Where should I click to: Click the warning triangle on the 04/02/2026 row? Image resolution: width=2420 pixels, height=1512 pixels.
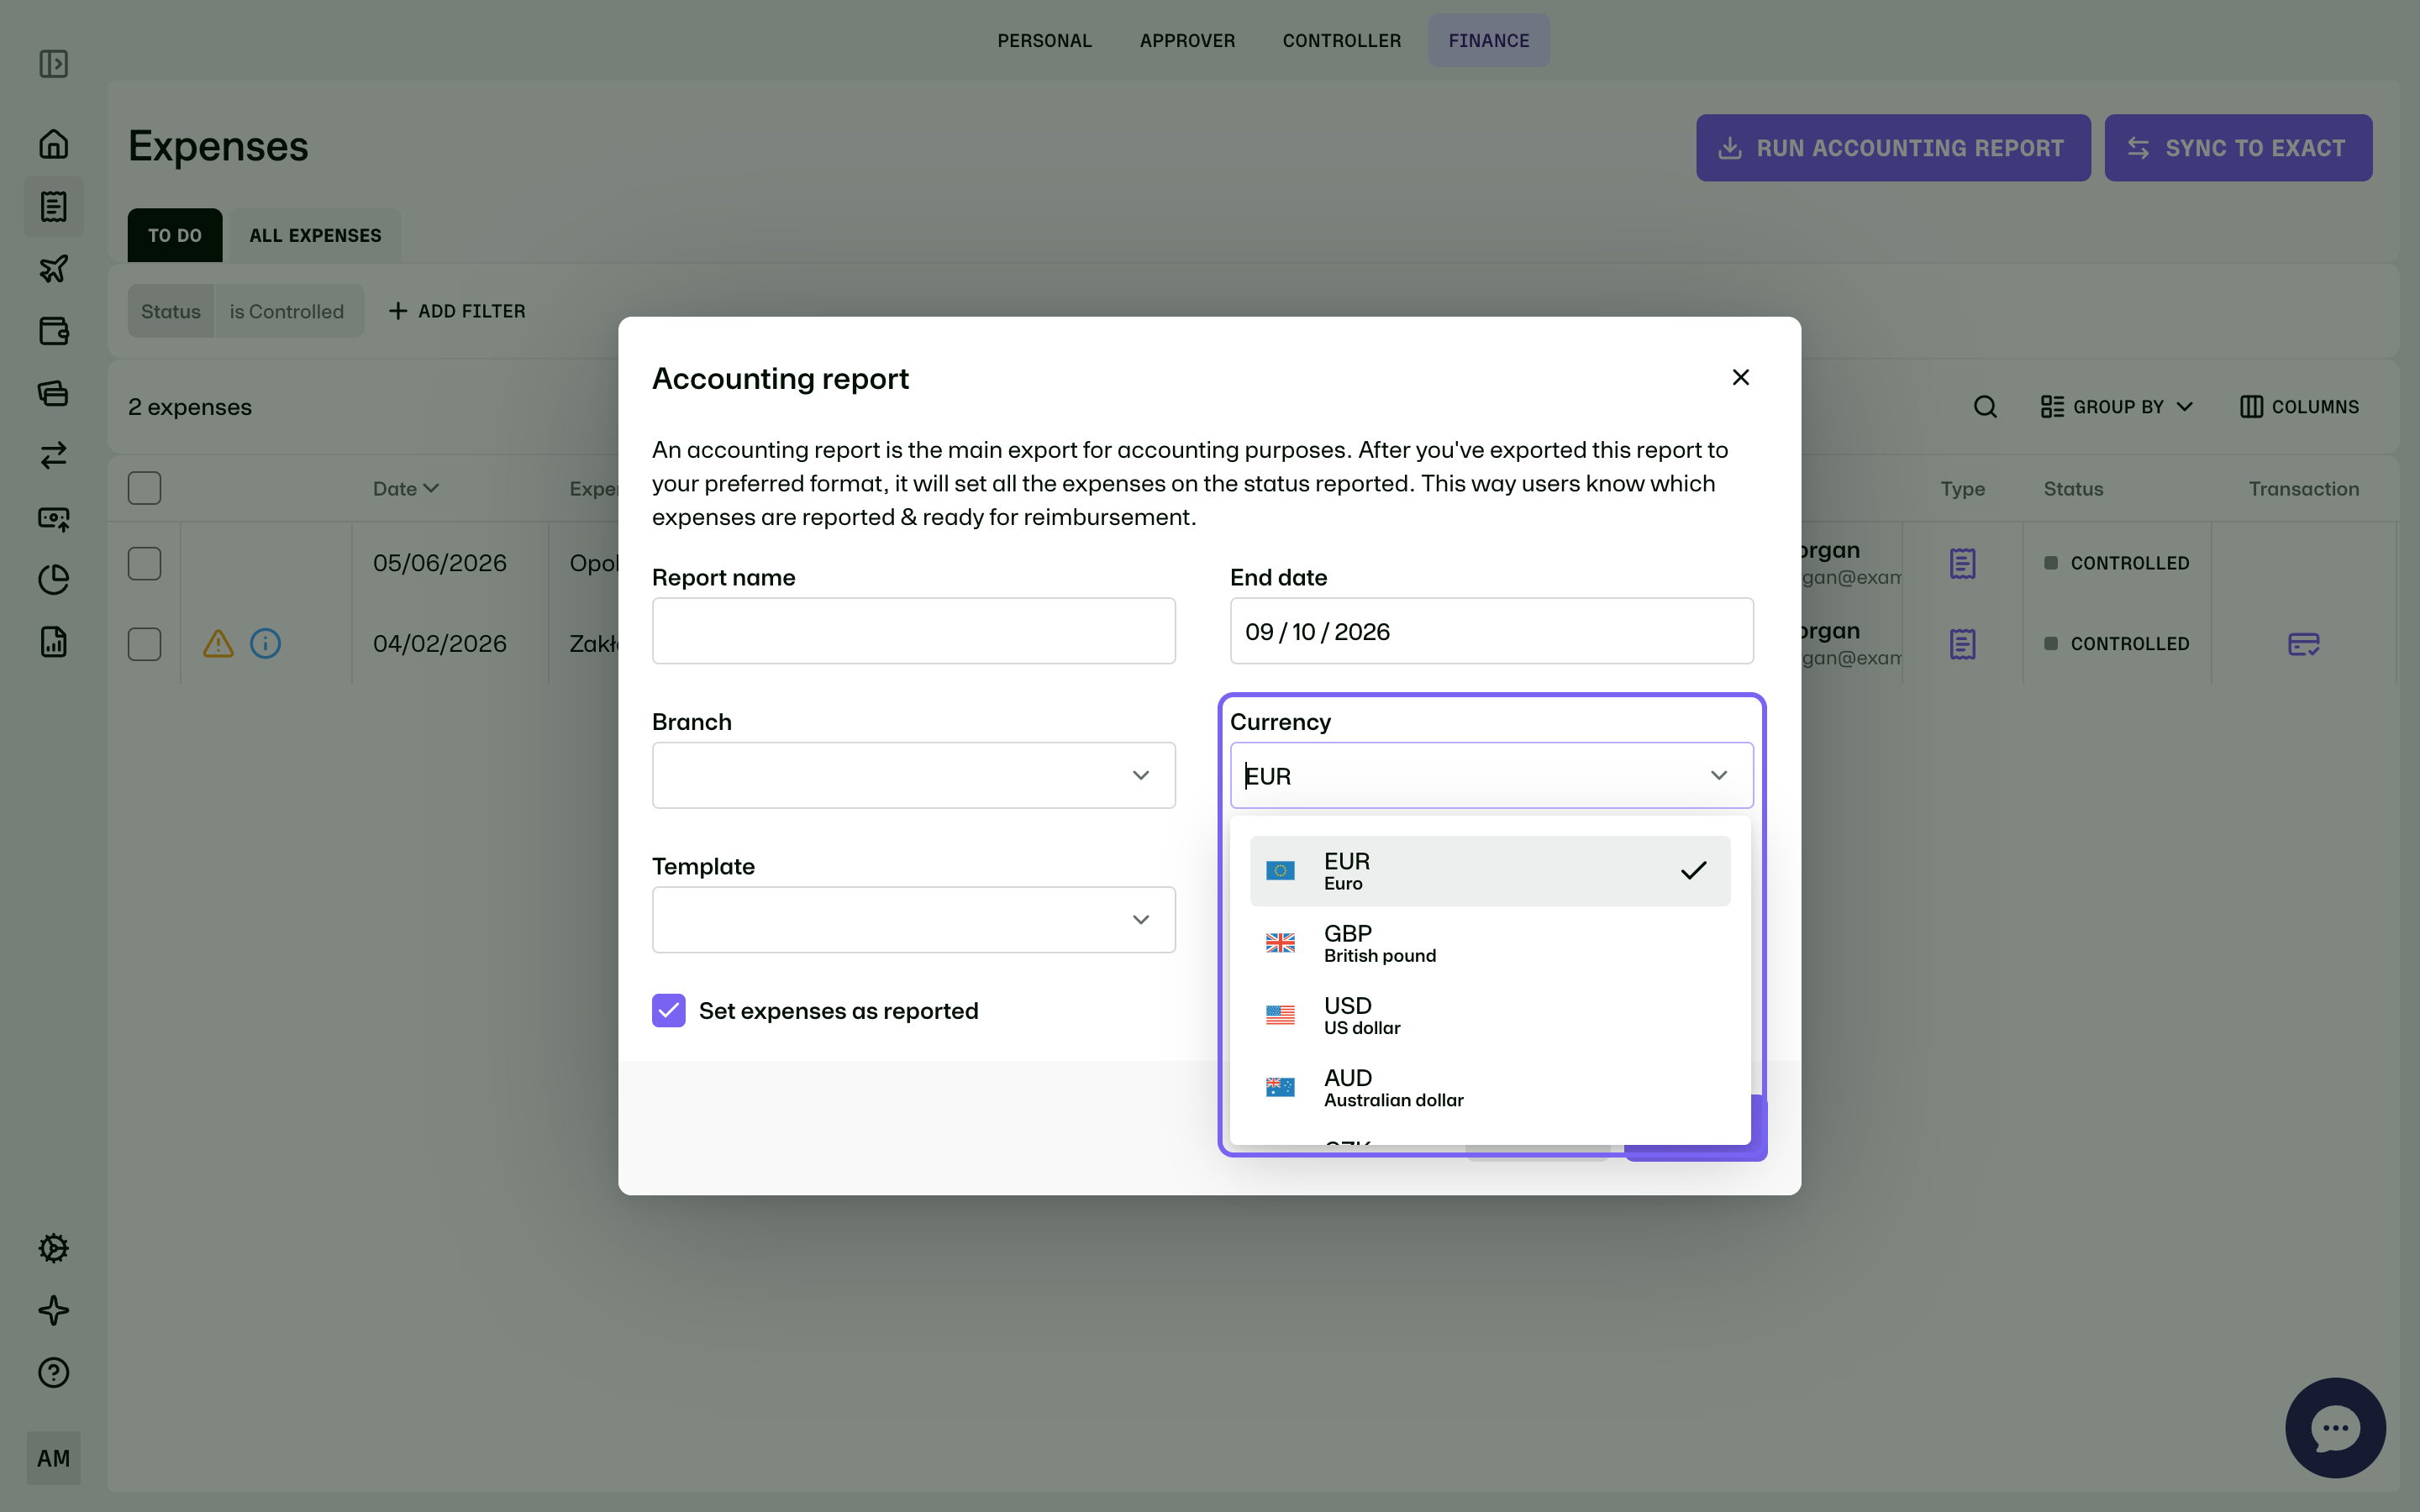pyautogui.click(x=218, y=644)
